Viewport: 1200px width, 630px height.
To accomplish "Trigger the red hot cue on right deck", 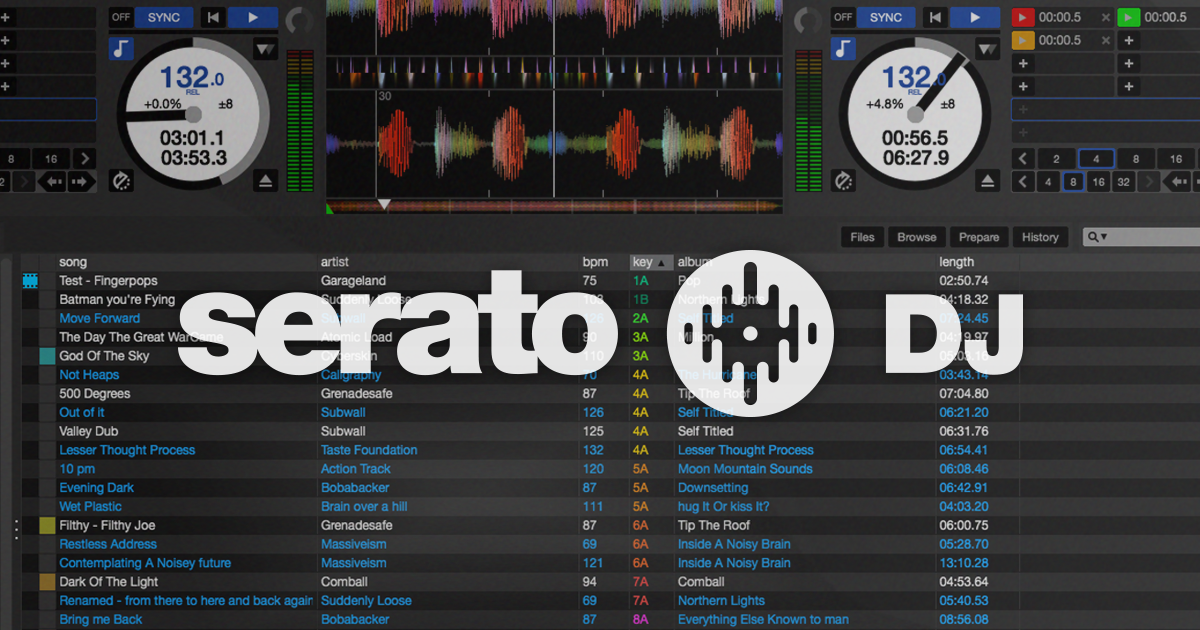I will click(1023, 17).
